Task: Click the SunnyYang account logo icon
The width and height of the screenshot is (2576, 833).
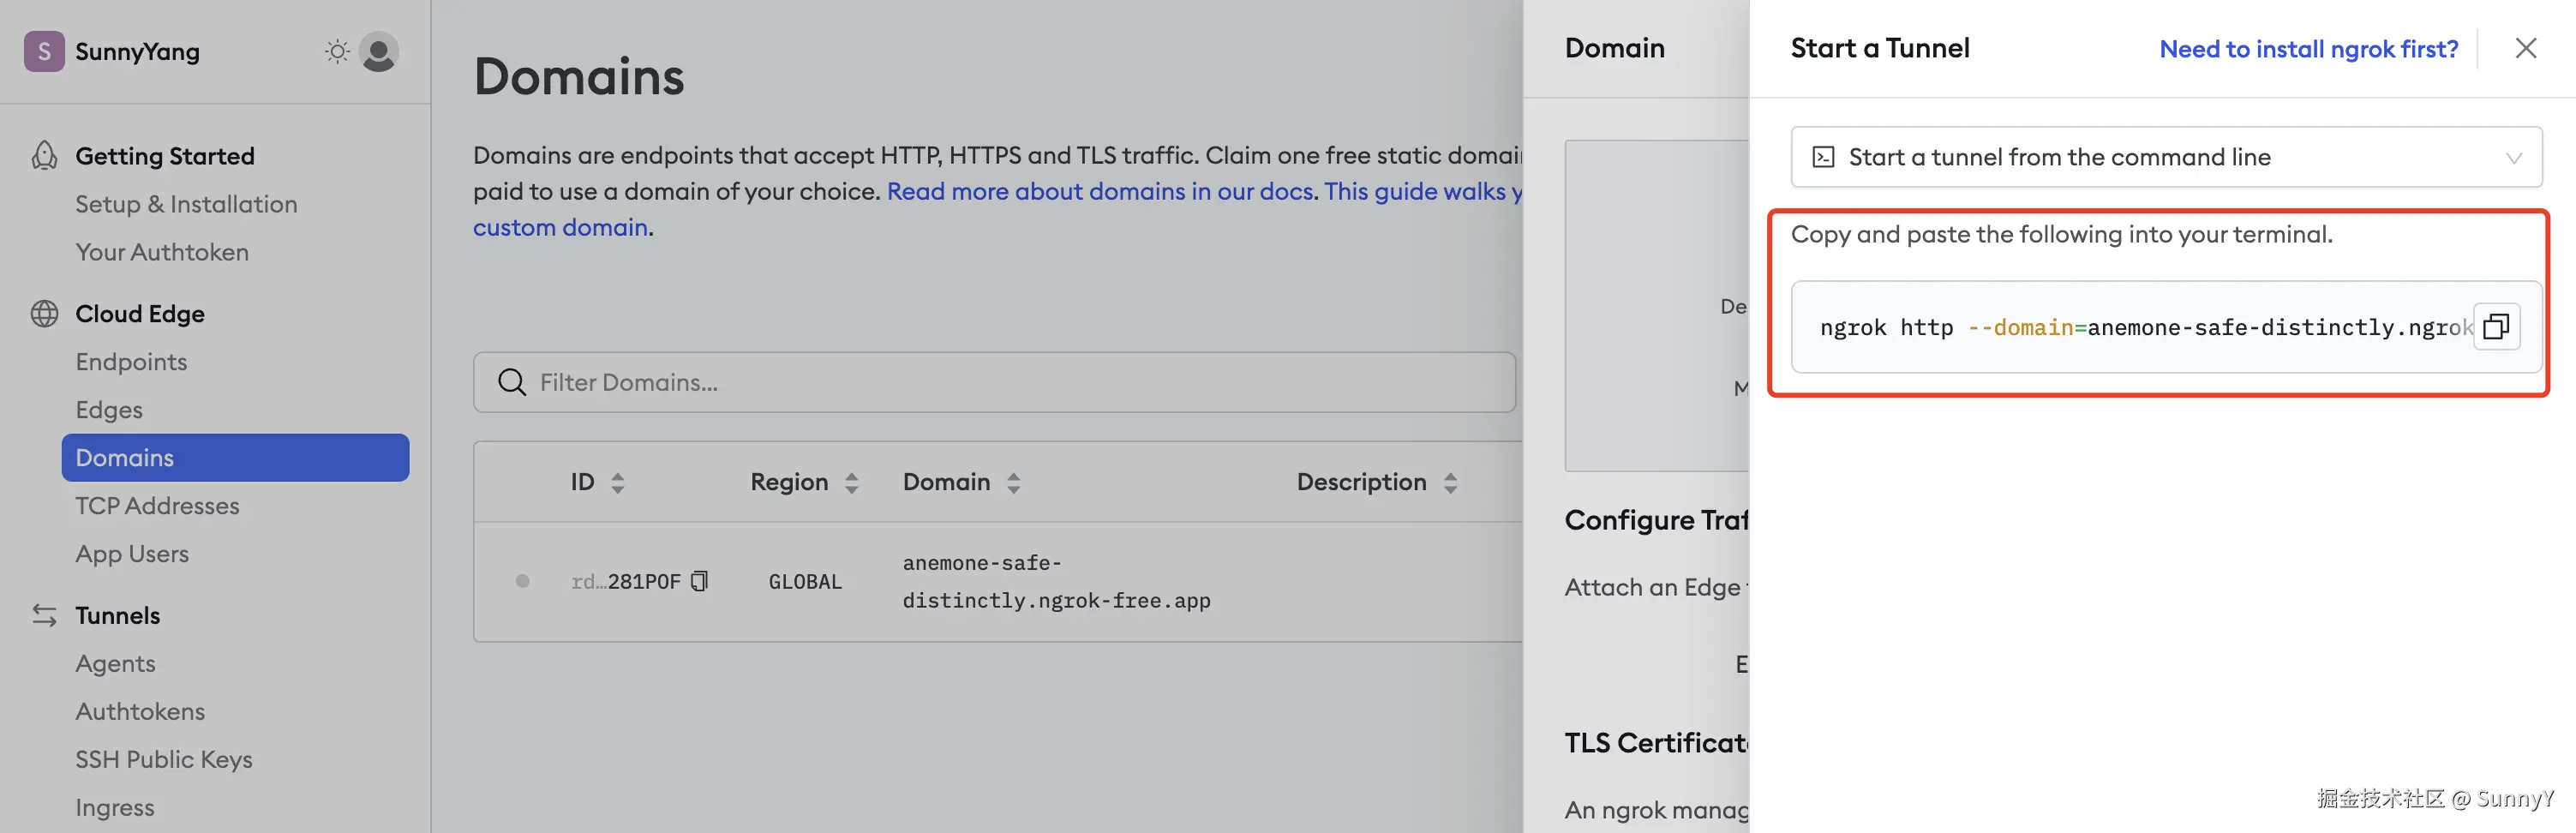Action: (x=44, y=52)
